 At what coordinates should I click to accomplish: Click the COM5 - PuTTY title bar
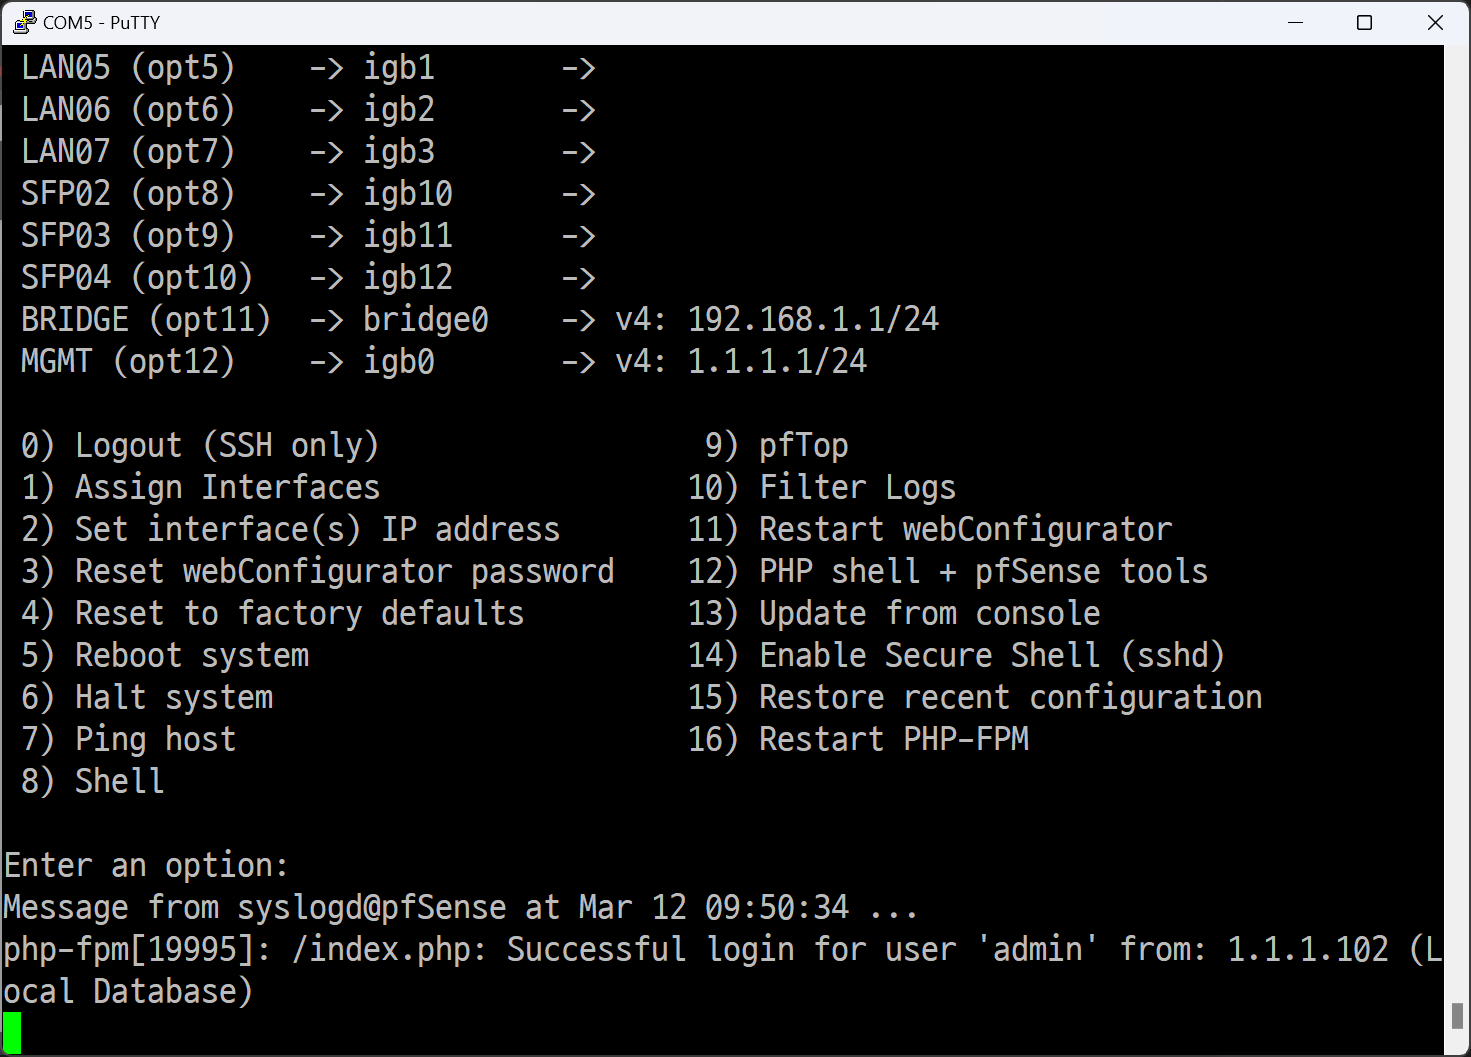pyautogui.click(x=640, y=22)
